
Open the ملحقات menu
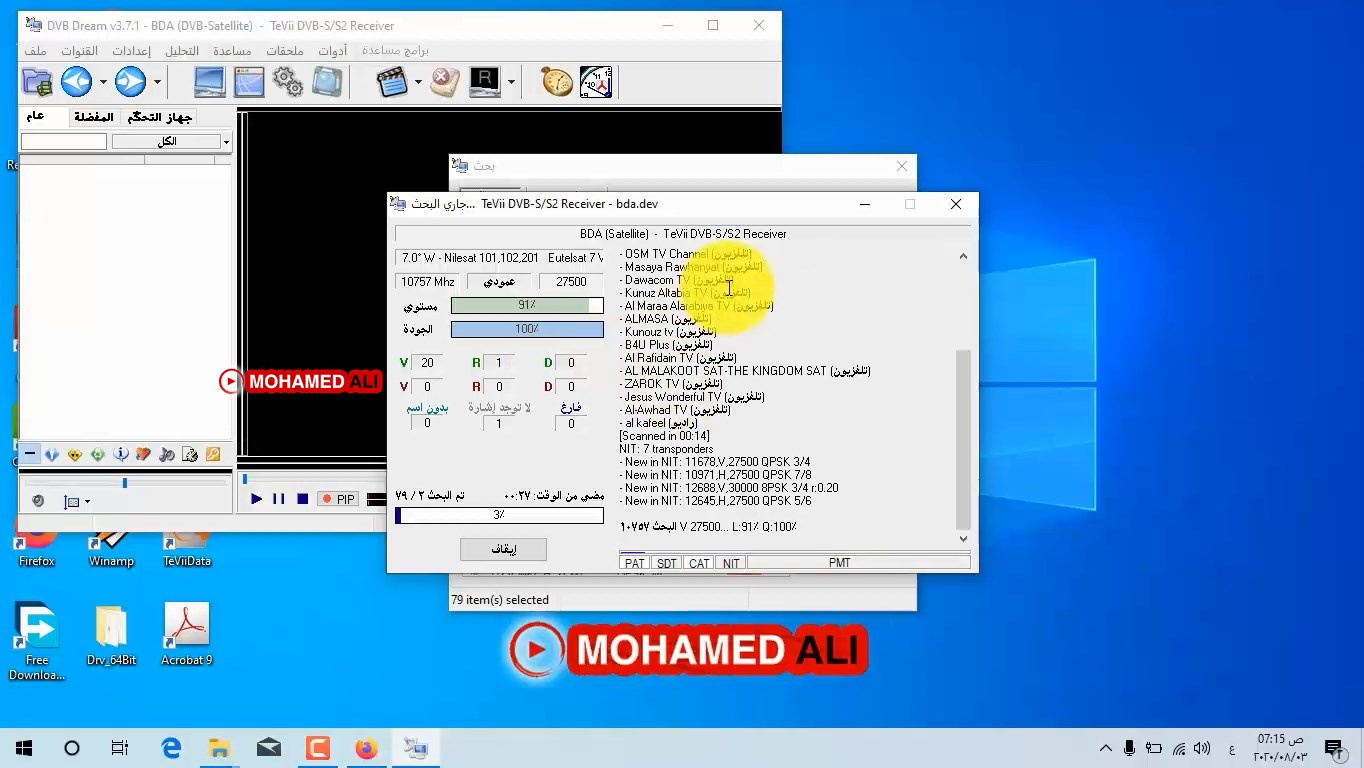click(285, 51)
